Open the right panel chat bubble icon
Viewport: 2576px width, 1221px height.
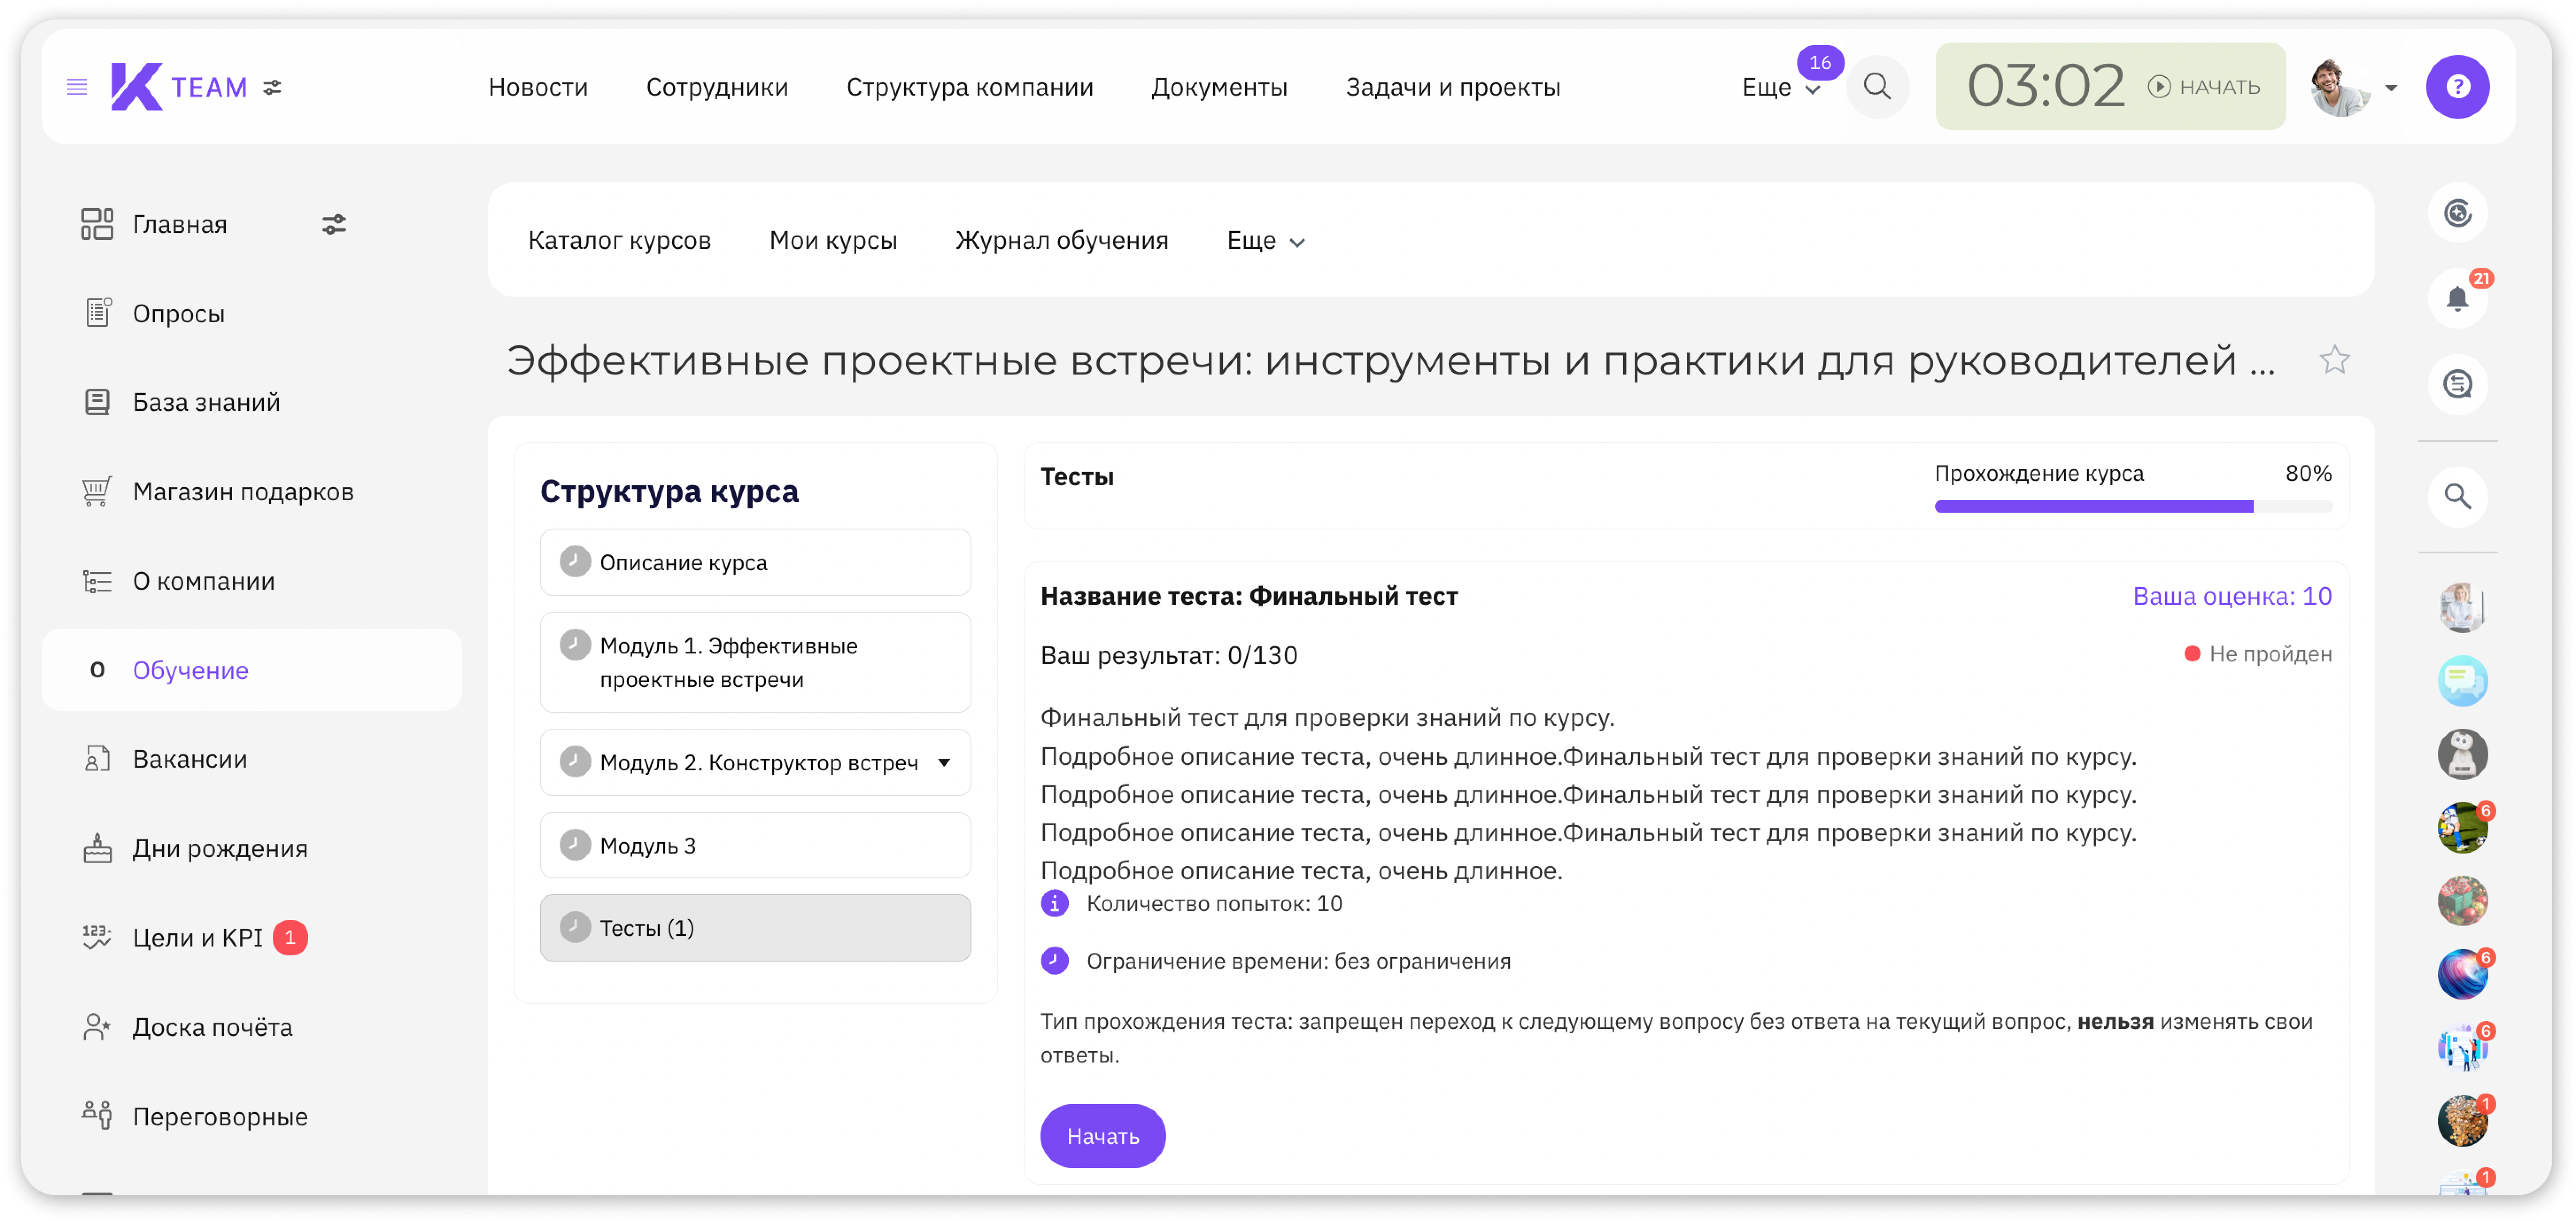(2457, 384)
